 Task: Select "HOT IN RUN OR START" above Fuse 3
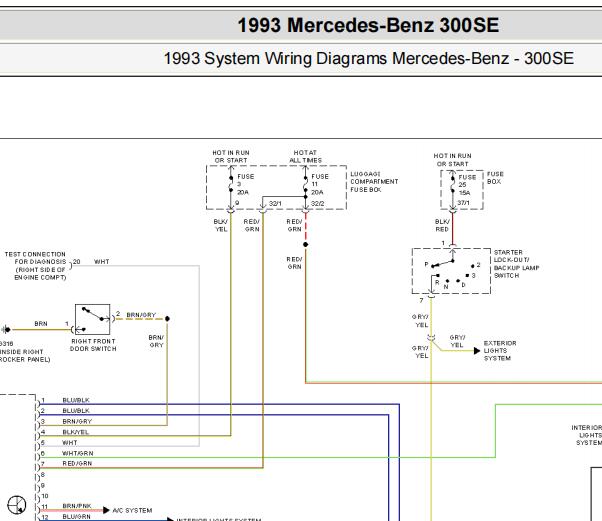[x=231, y=156]
